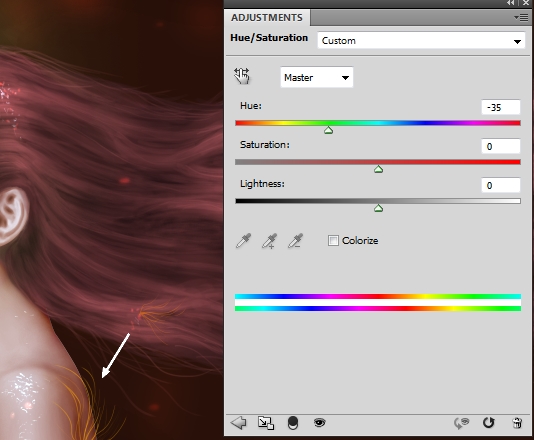Viewport: 534px width, 440px height.
Task: Select the eyedropper tool
Action: (244, 241)
